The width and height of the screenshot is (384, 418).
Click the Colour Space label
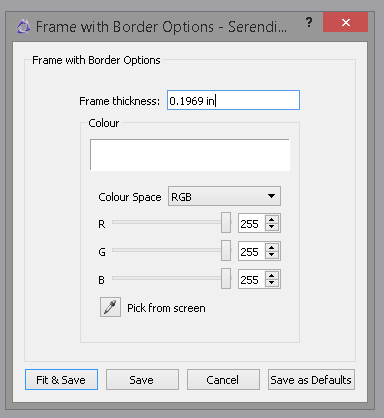pos(130,197)
